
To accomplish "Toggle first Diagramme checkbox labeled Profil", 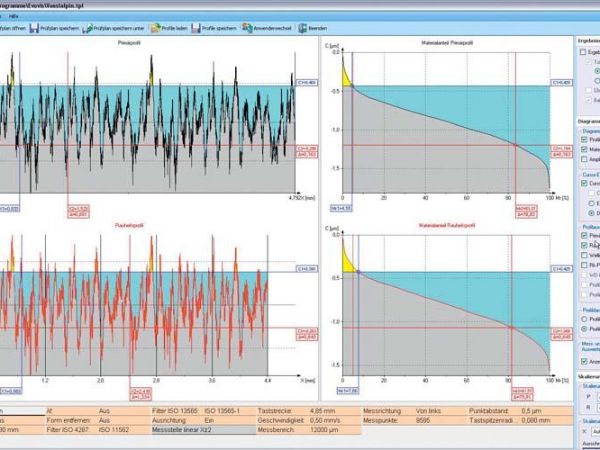I will (x=584, y=139).
